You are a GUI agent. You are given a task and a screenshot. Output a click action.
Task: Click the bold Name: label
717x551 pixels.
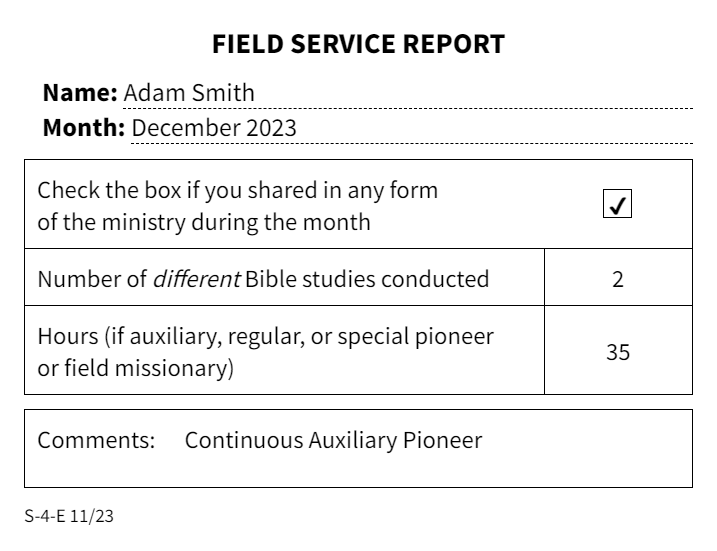click(80, 93)
